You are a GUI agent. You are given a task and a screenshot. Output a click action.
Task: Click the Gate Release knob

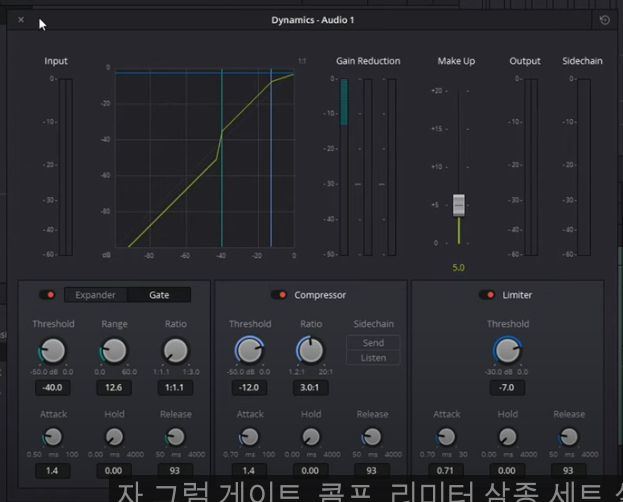(175, 437)
